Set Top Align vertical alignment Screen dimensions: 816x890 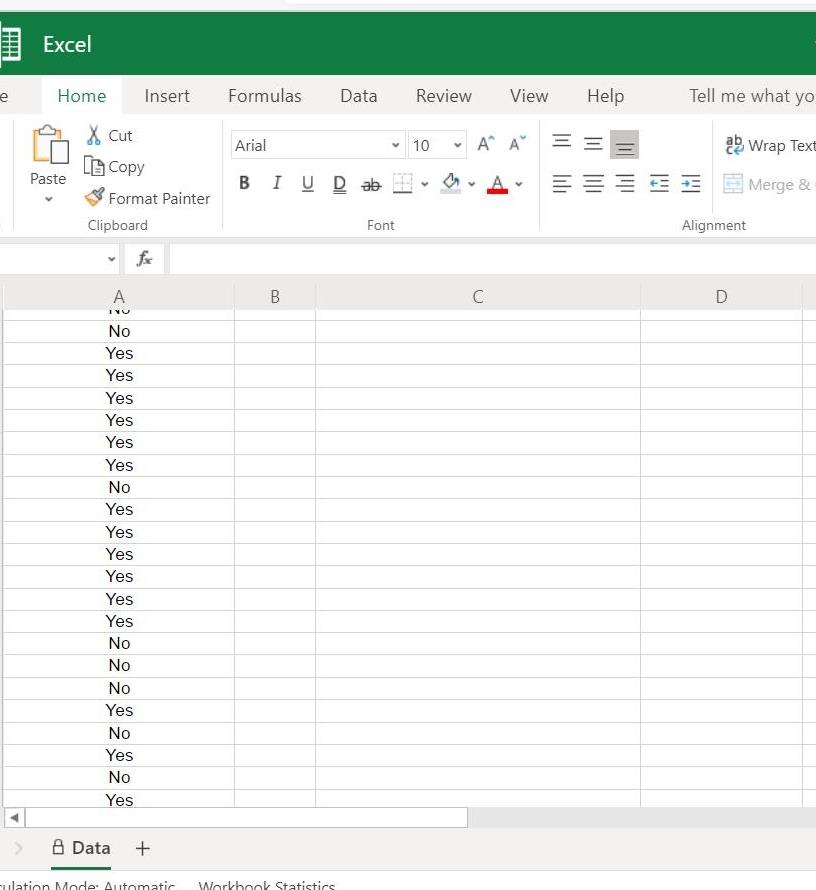[562, 140]
